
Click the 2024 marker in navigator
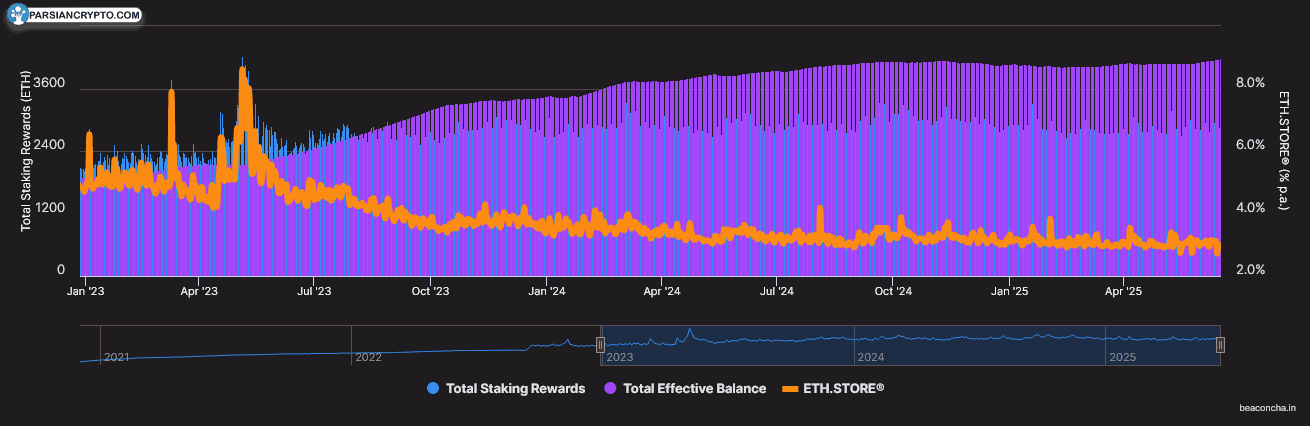pos(870,357)
